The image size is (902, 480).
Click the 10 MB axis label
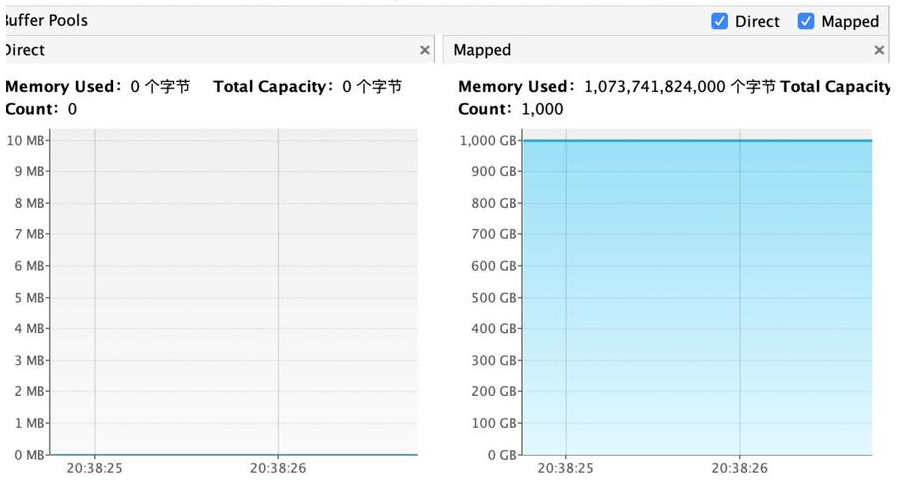[26, 140]
